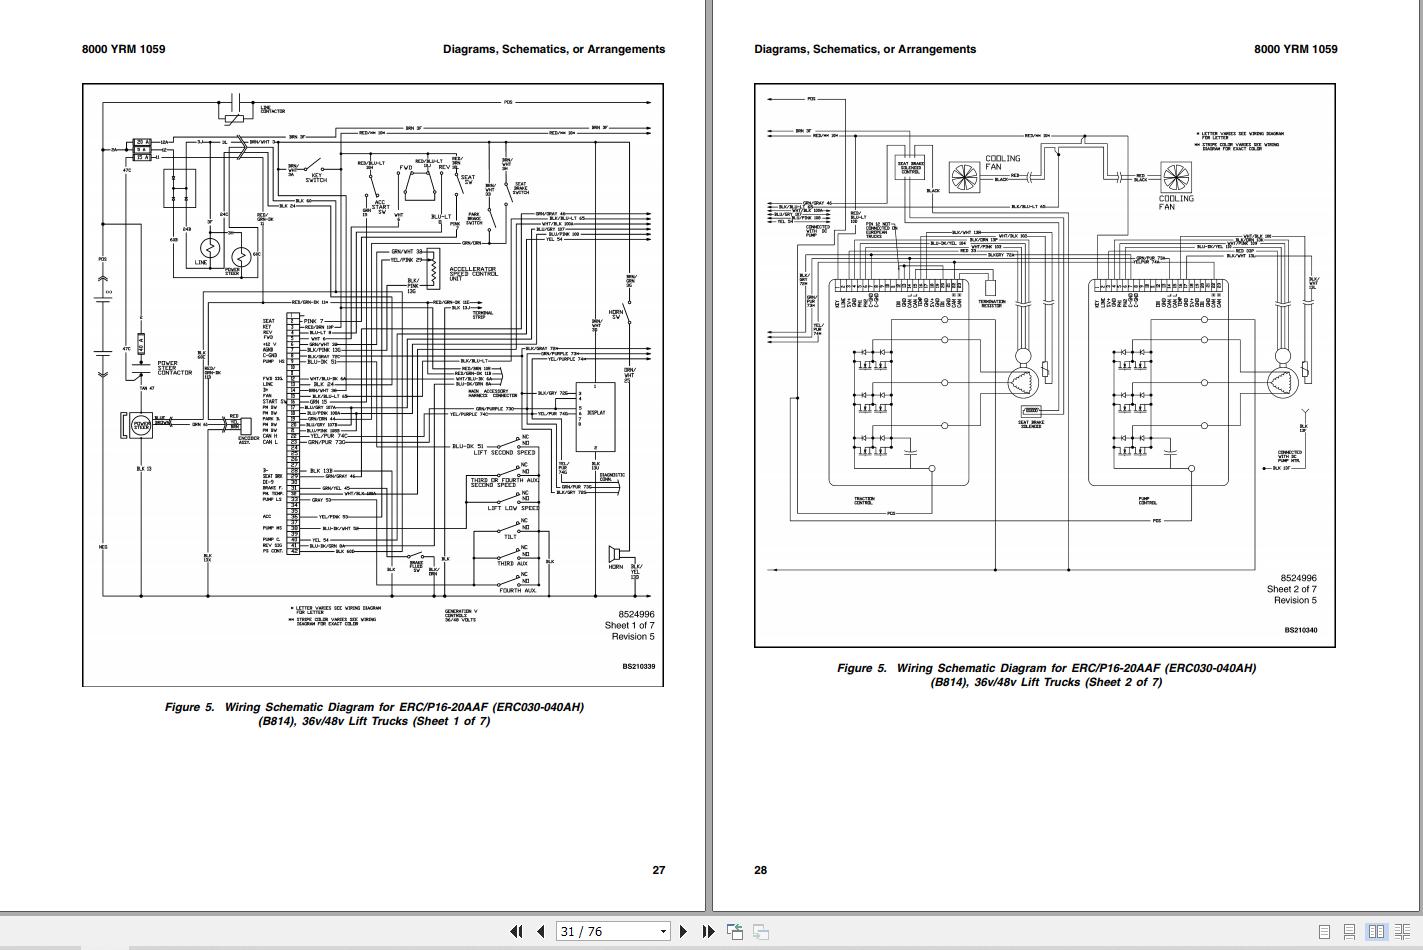Go to the previous page
This screenshot has width=1423, height=950.
541,931
